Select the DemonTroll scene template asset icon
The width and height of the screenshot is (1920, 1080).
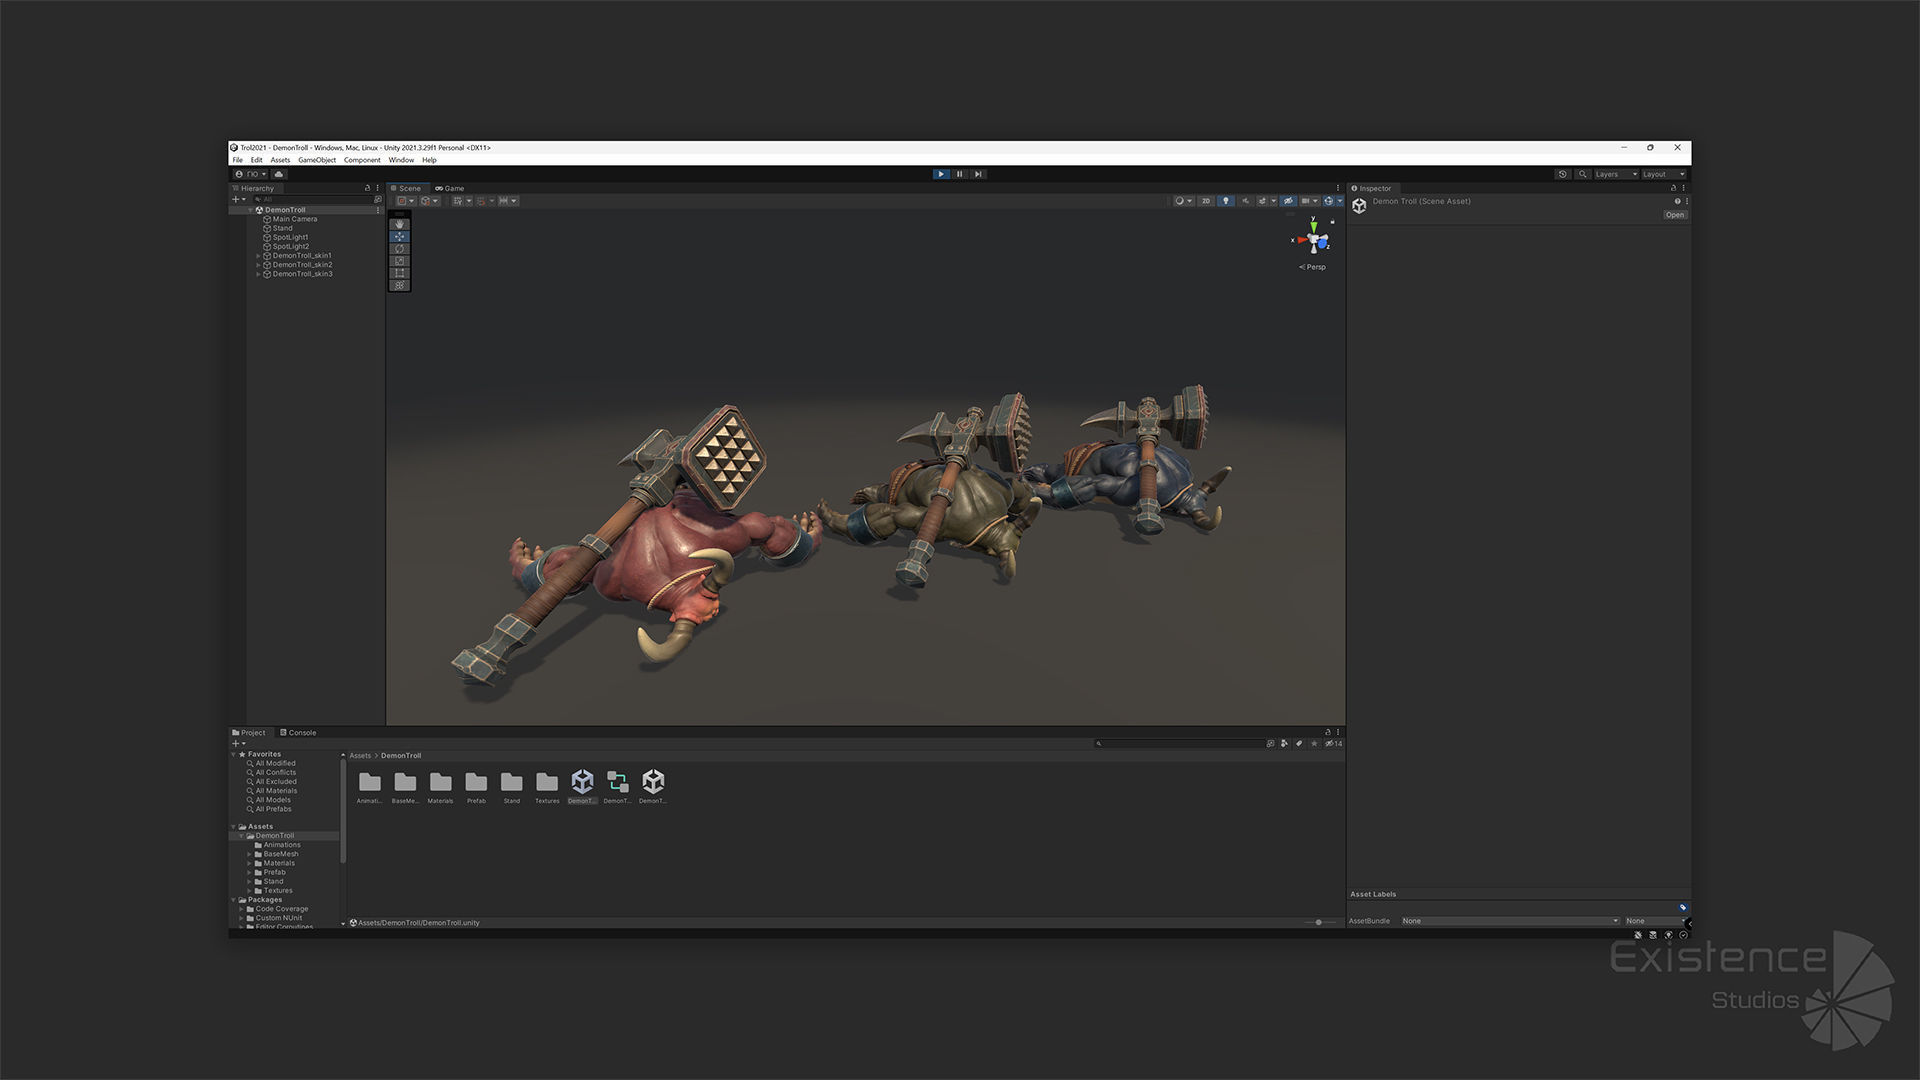tap(618, 786)
